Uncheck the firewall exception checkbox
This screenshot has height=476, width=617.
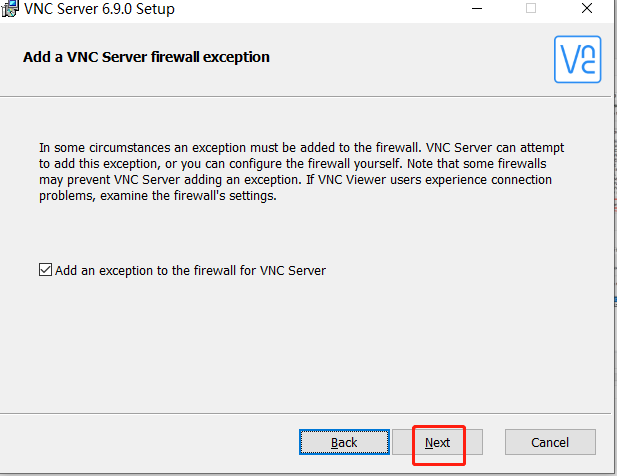click(x=45, y=270)
